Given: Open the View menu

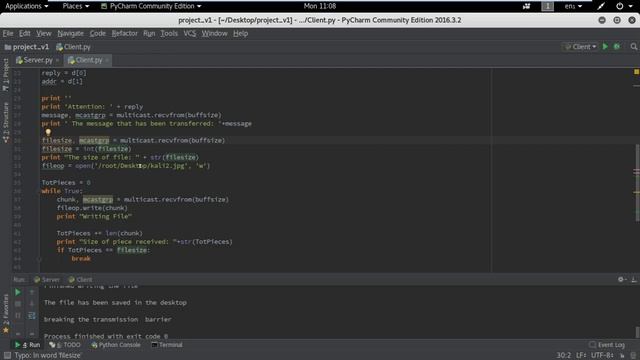Looking at the screenshot, I should click(x=44, y=33).
